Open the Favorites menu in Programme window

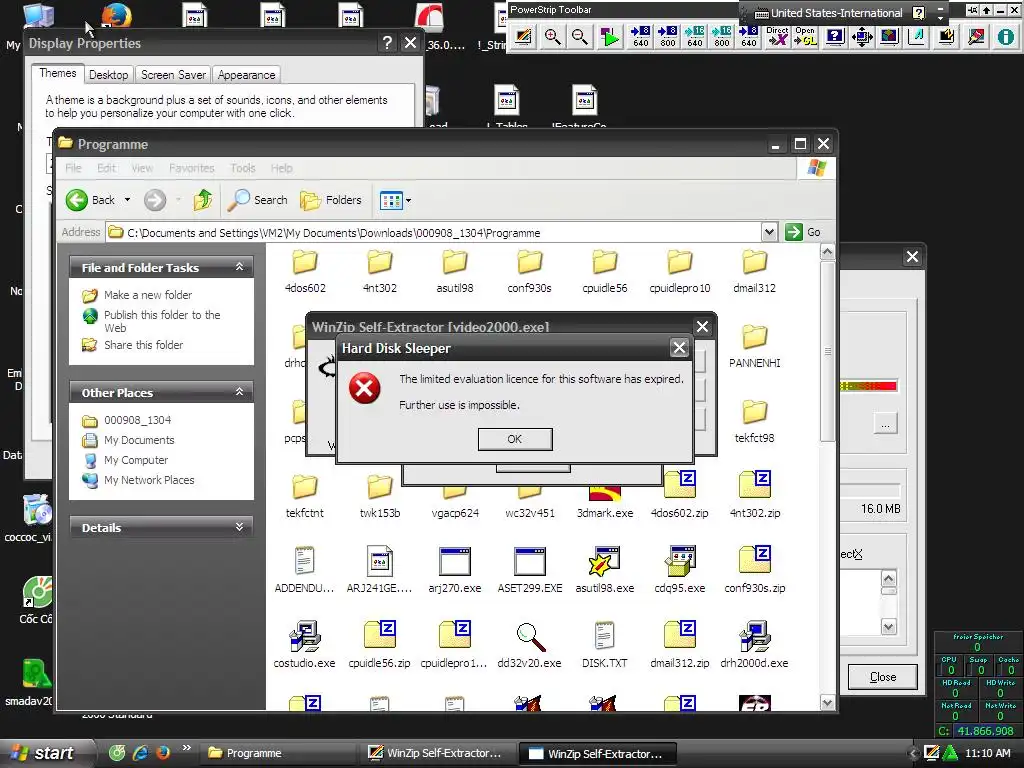[191, 168]
